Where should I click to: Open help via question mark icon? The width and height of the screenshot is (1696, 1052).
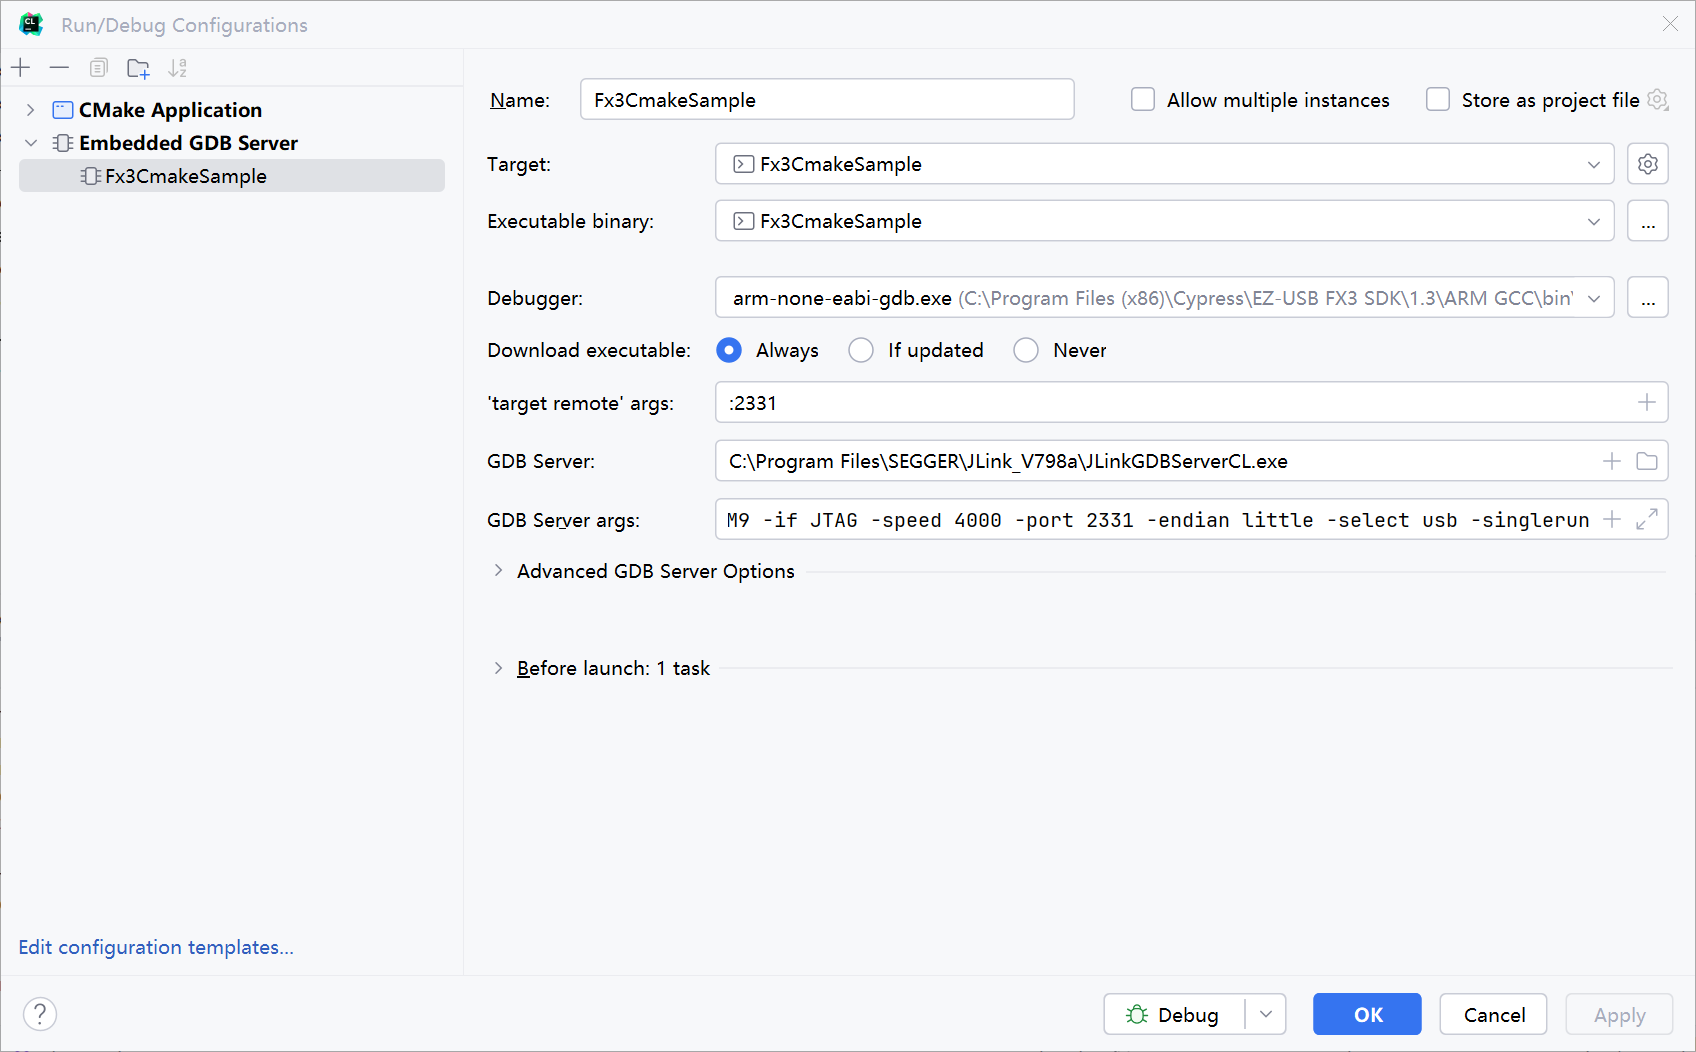pos(40,1014)
